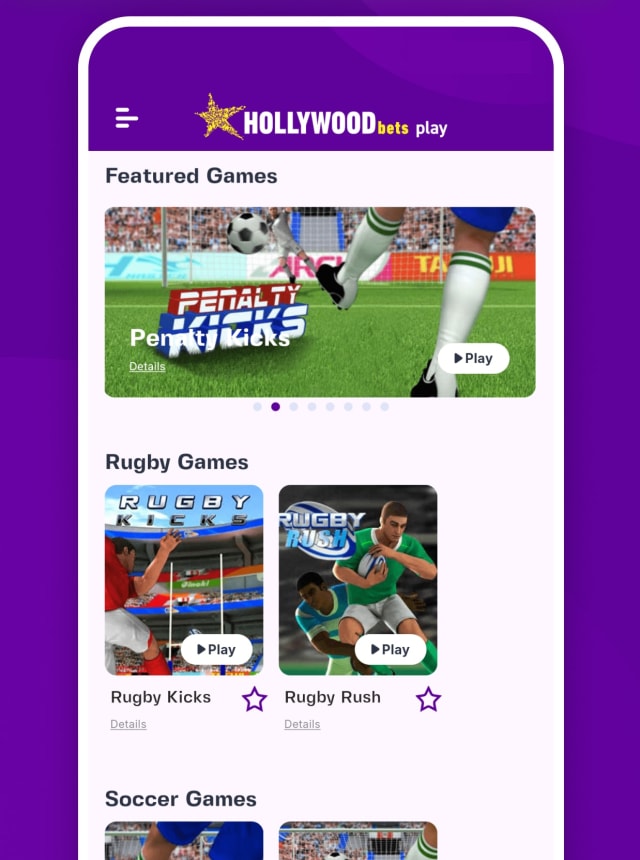
Task: Open first Soccer Games thumbnail
Action: point(184,840)
